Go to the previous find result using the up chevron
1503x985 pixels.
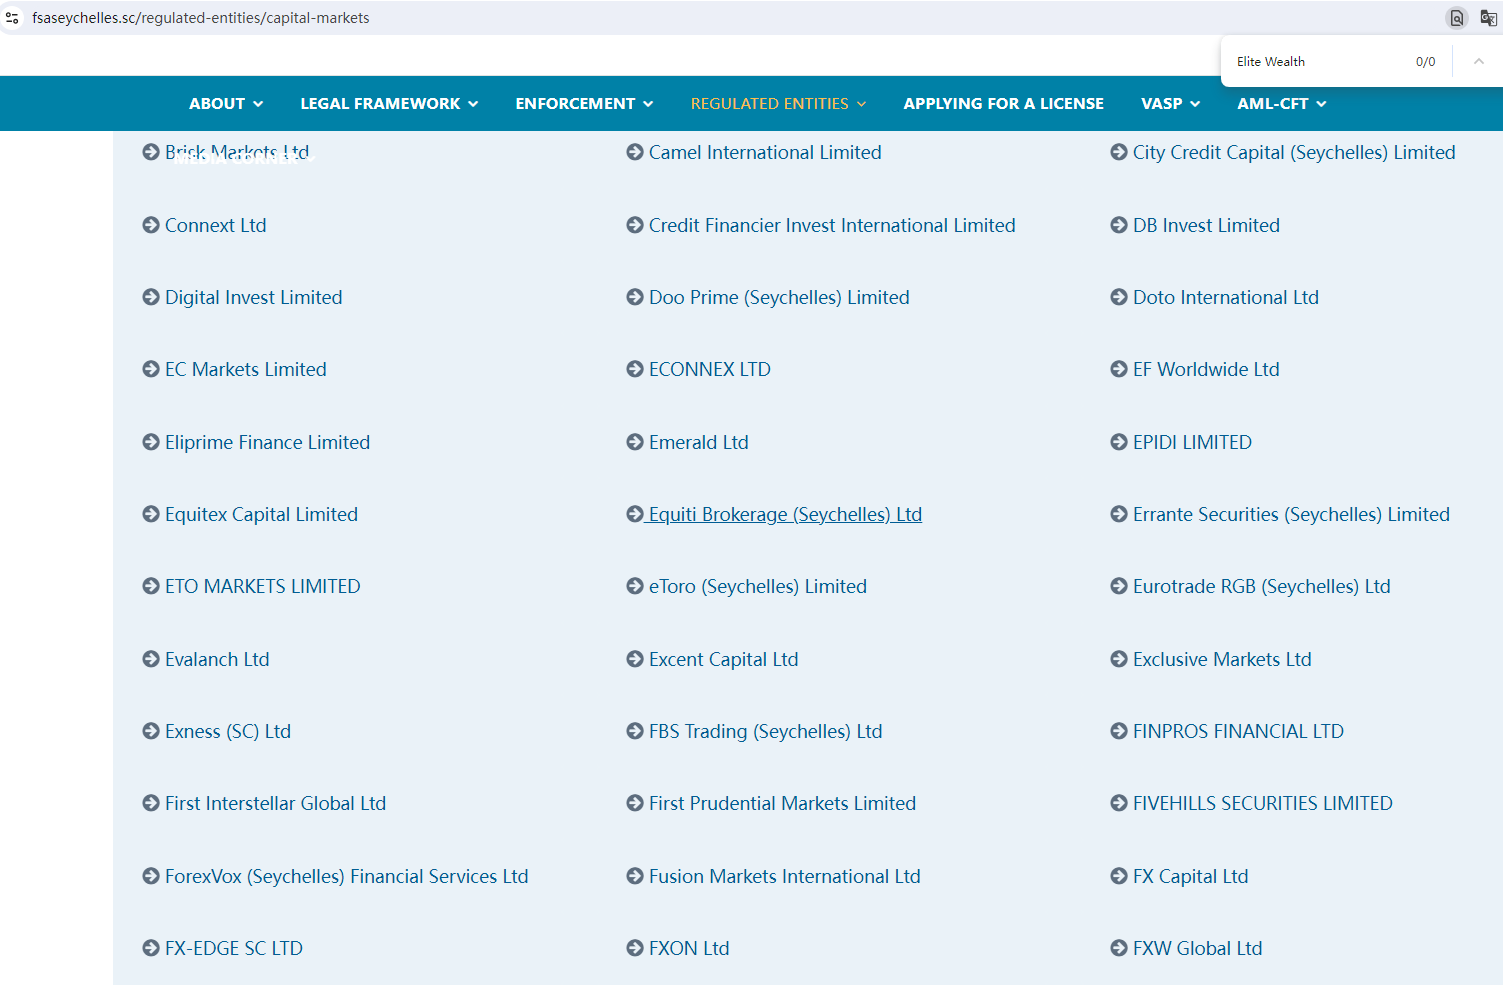1478,61
